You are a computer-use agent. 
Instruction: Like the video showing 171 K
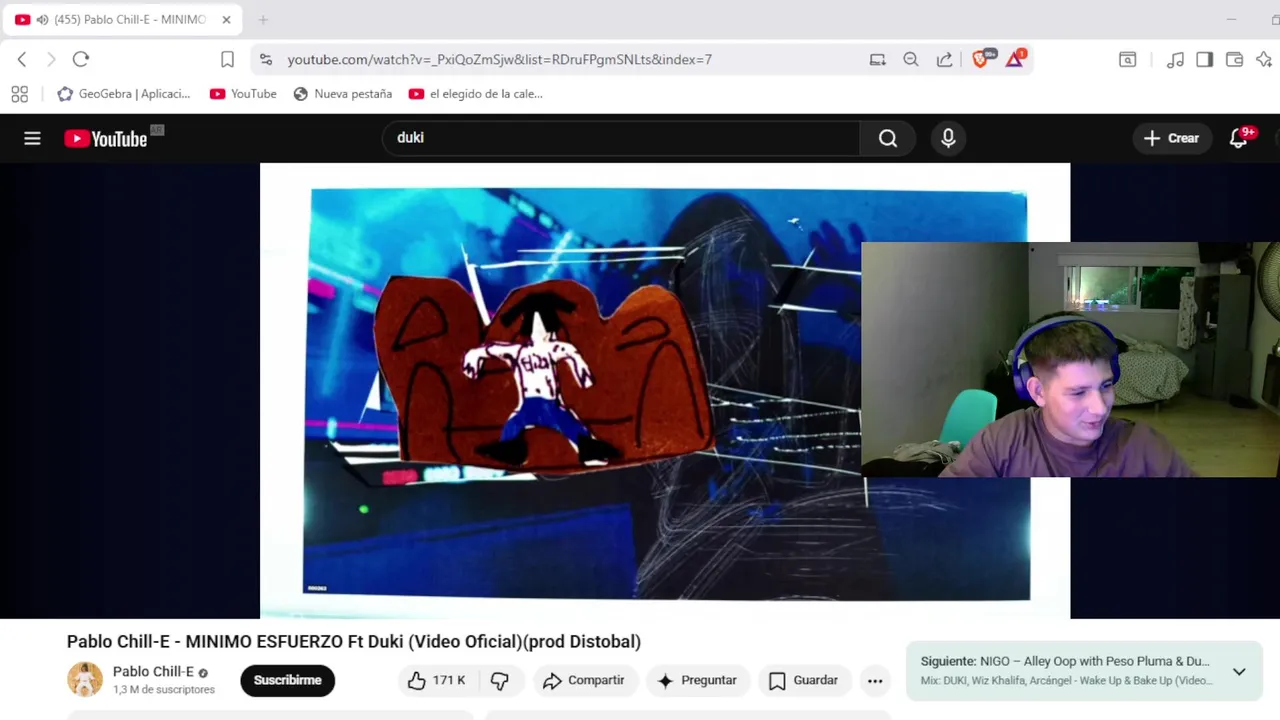[436, 680]
